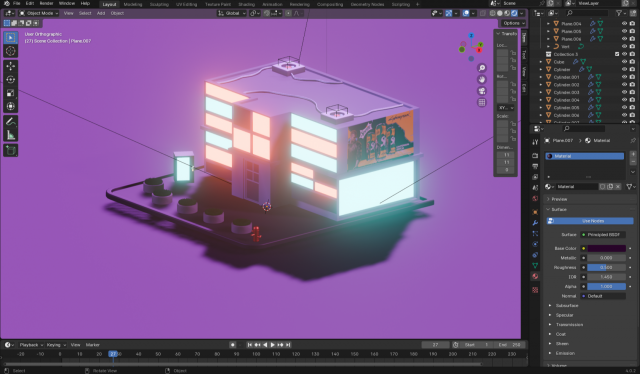
Task: Switch to the Shading workspace tab
Action: [246, 4]
